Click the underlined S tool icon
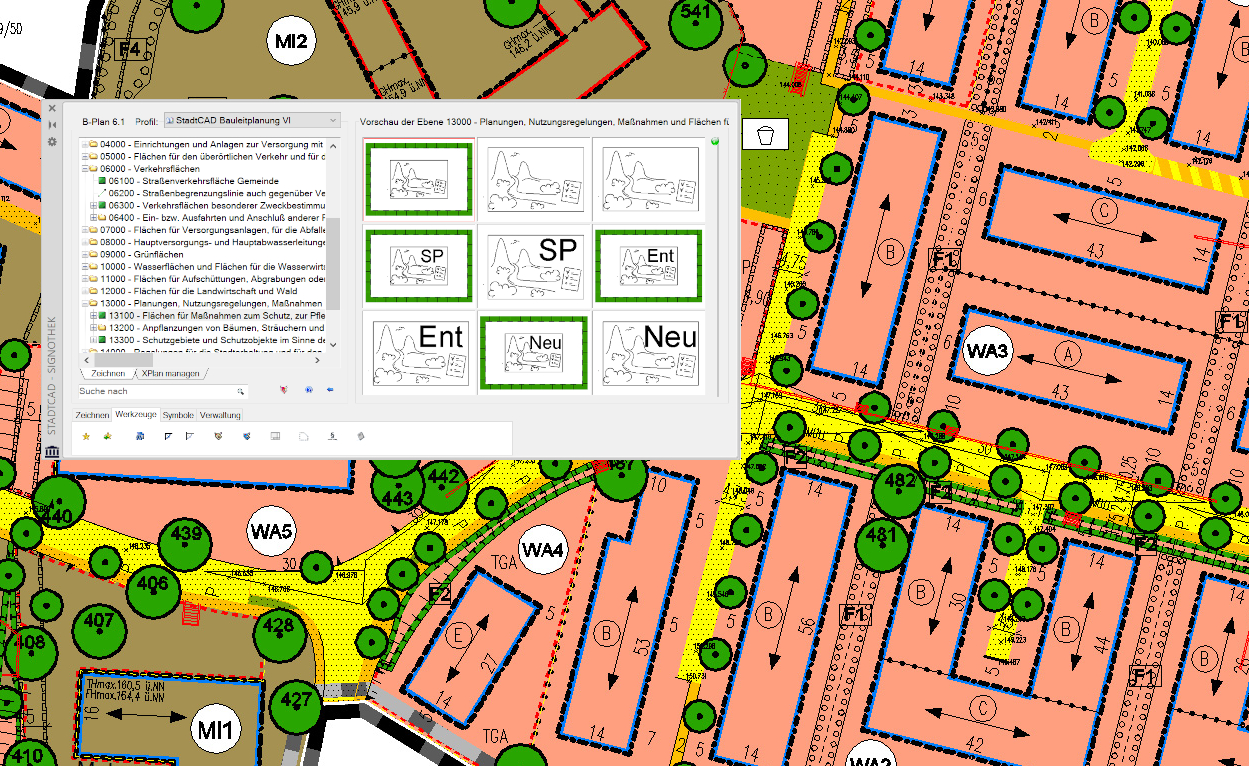Viewport: 1249px width, 766px height. (x=332, y=436)
